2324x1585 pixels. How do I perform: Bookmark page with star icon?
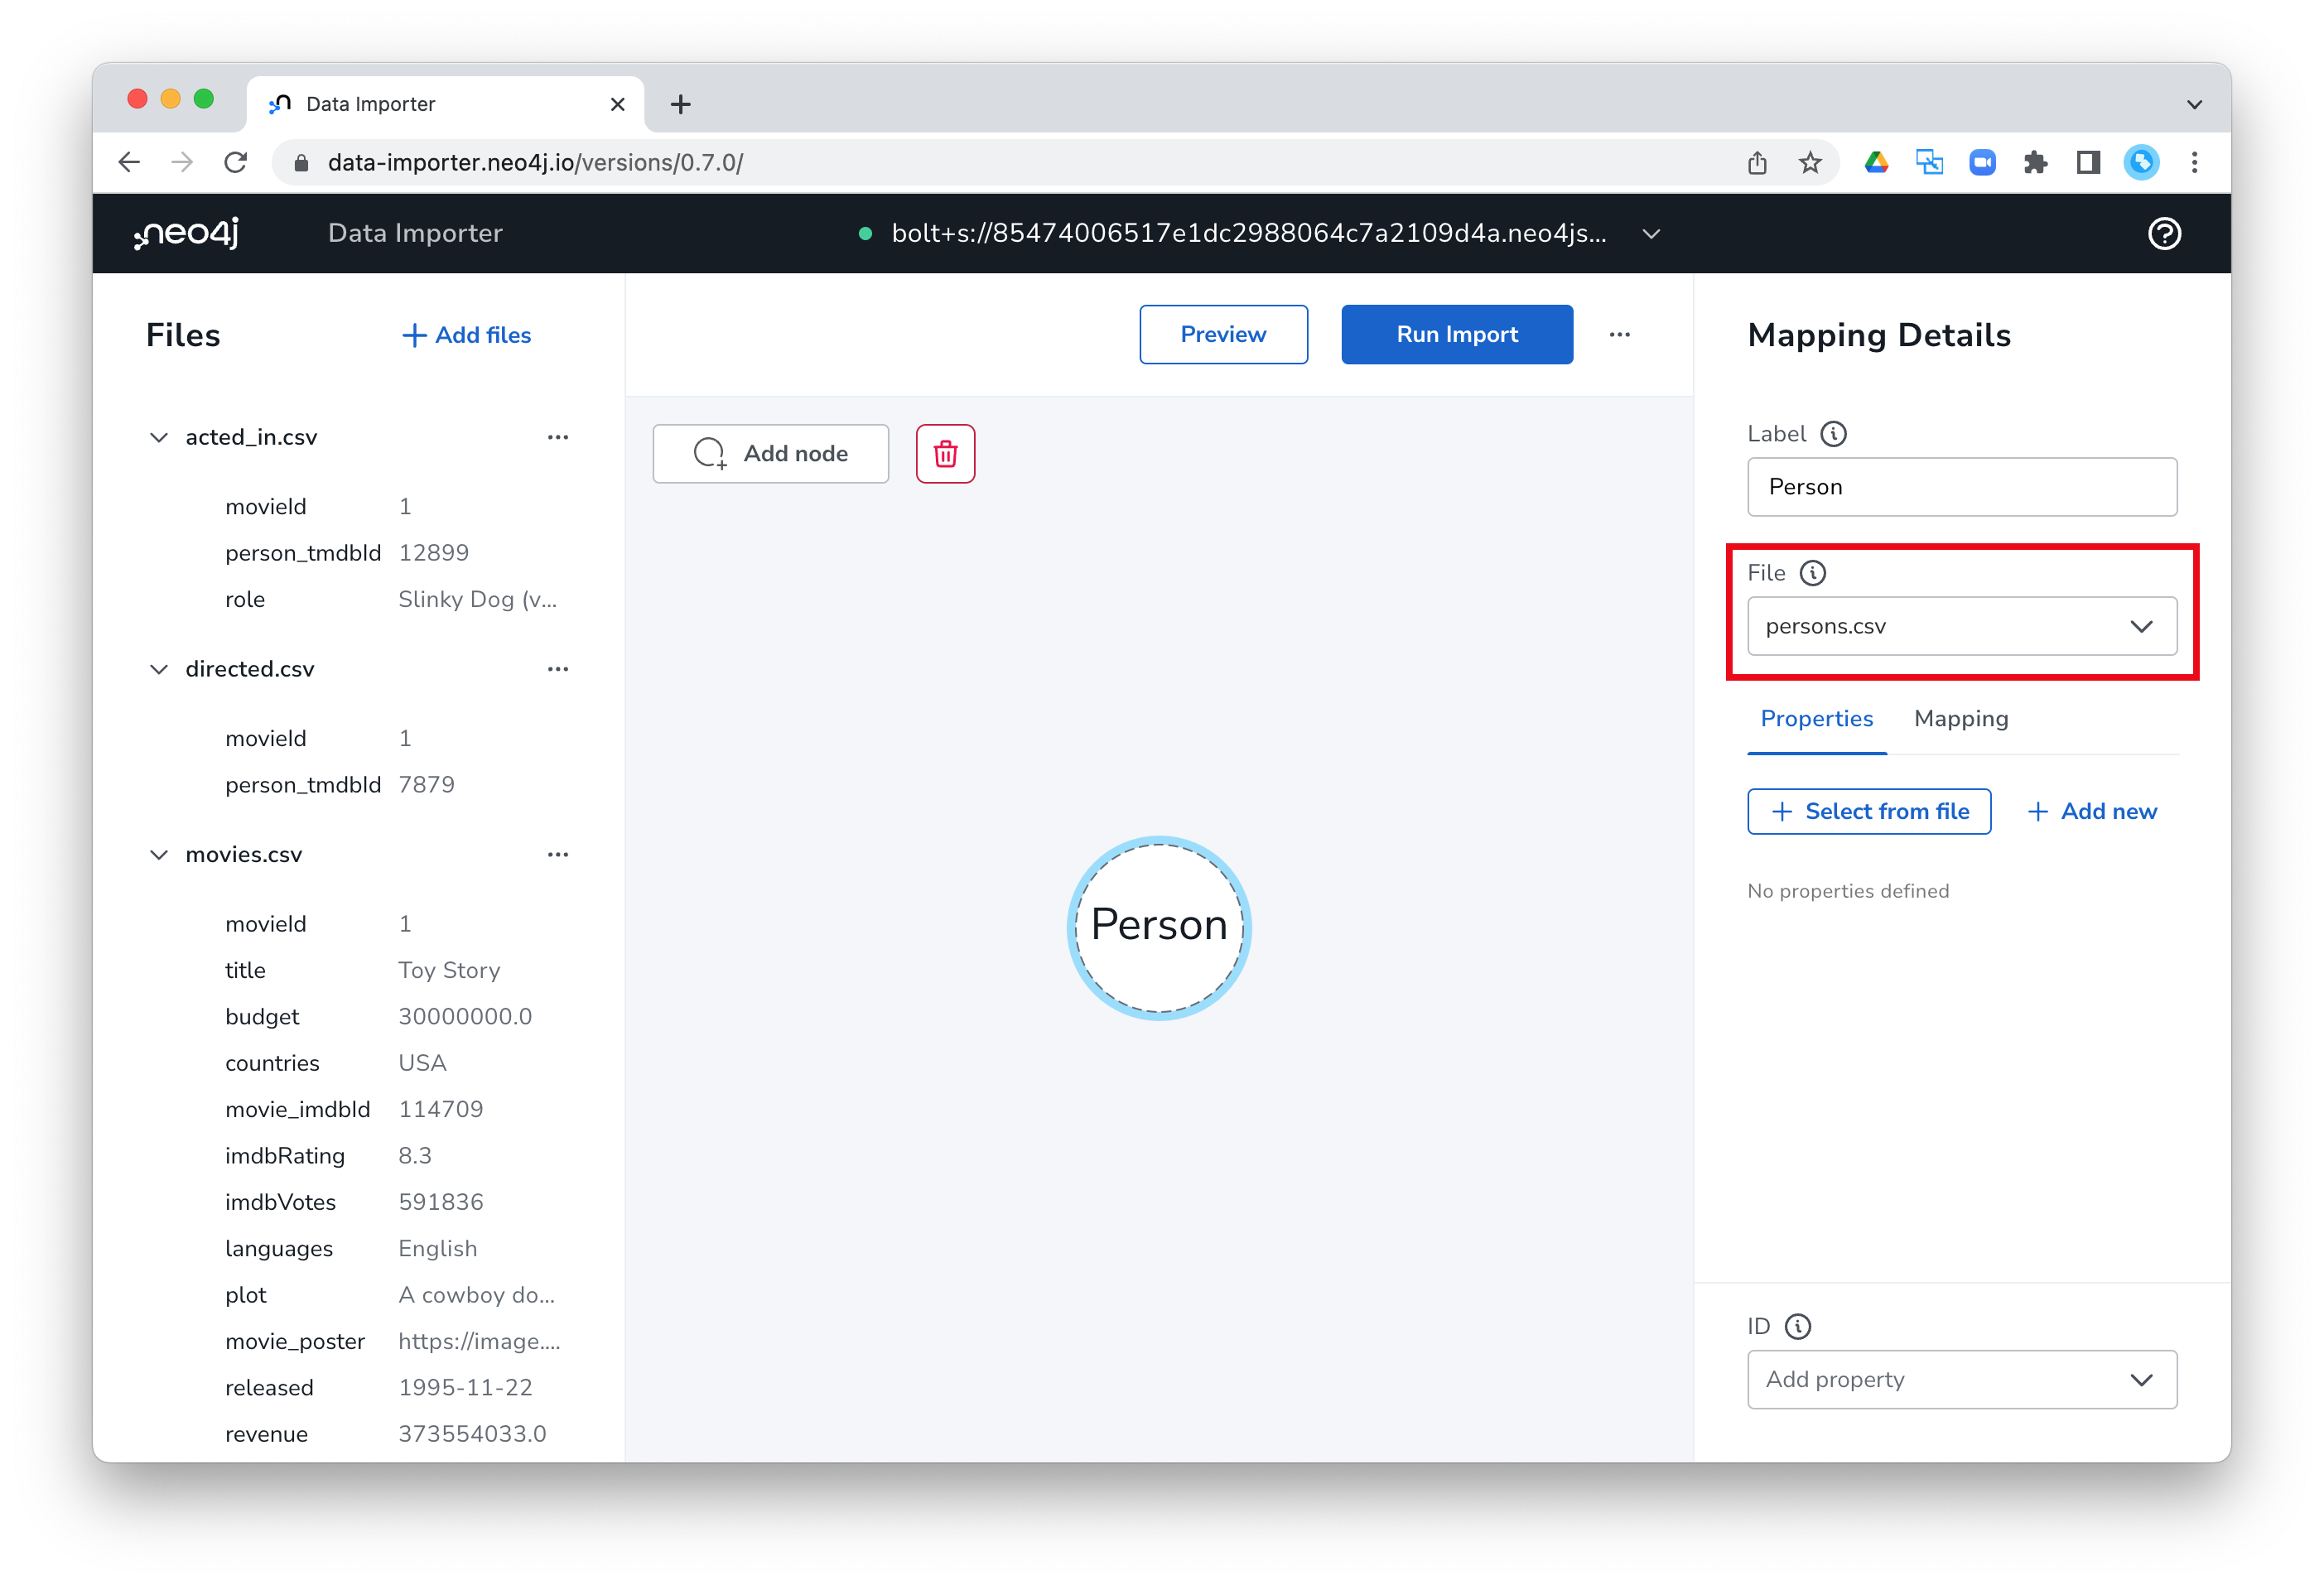pyautogui.click(x=1810, y=163)
